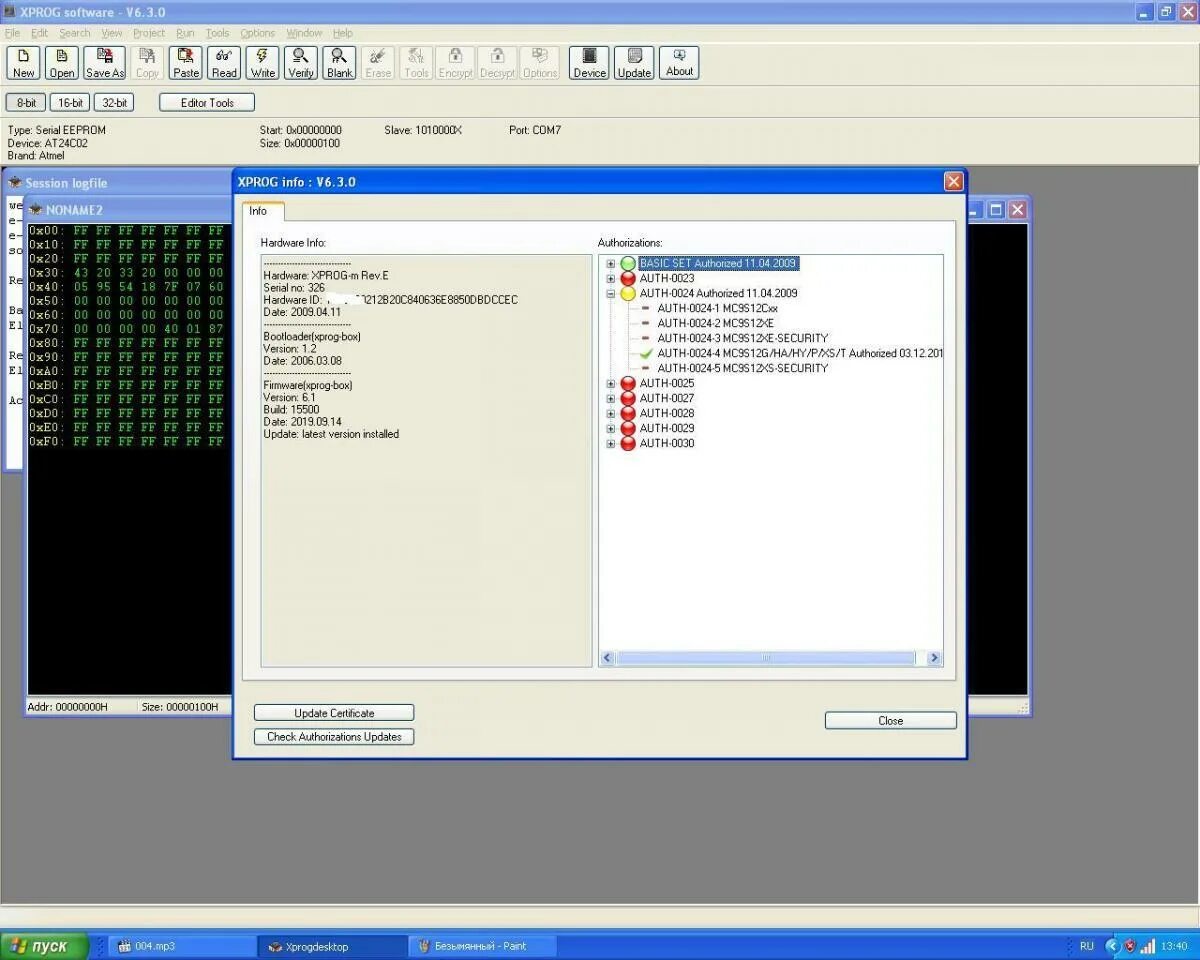Open the View menu
1200x960 pixels.
coord(112,33)
